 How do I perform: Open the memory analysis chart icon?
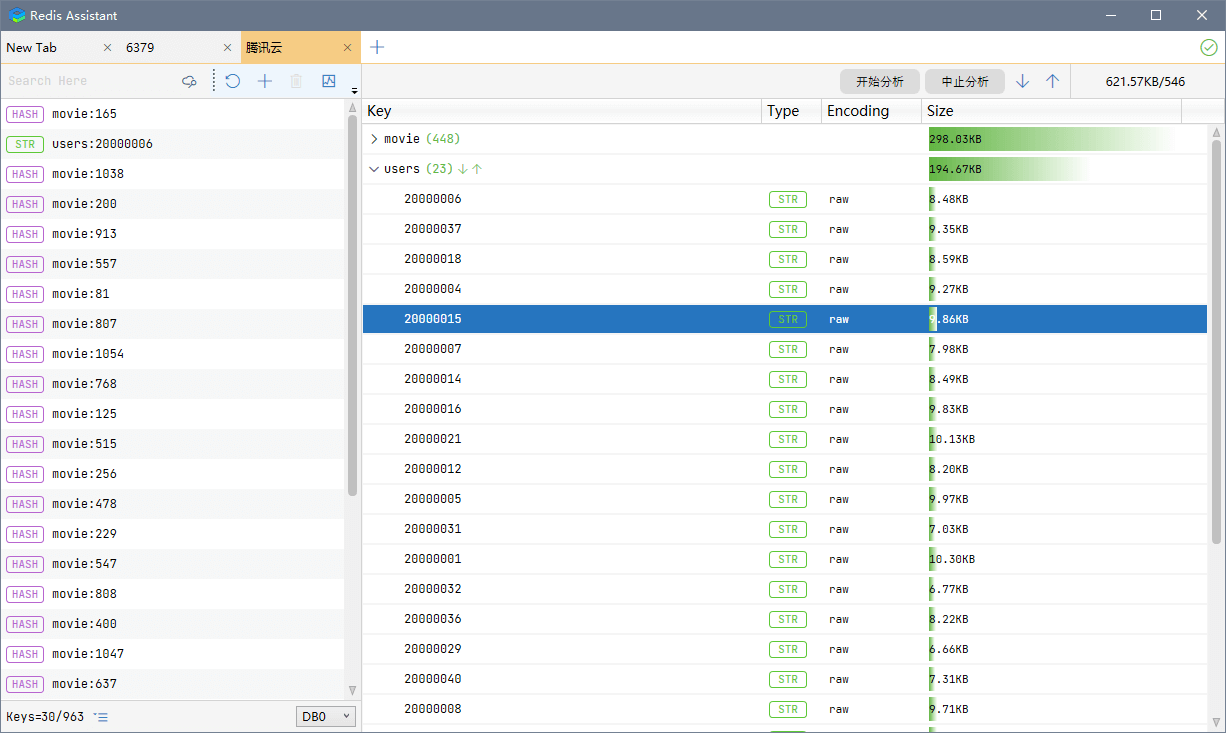[329, 81]
